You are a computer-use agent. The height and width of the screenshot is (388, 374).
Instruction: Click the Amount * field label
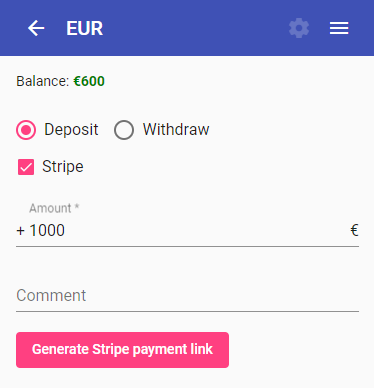[54, 208]
